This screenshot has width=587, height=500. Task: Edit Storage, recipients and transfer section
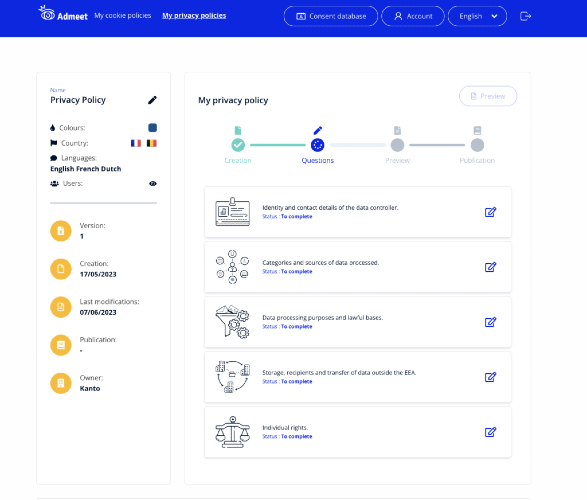pyautogui.click(x=490, y=377)
